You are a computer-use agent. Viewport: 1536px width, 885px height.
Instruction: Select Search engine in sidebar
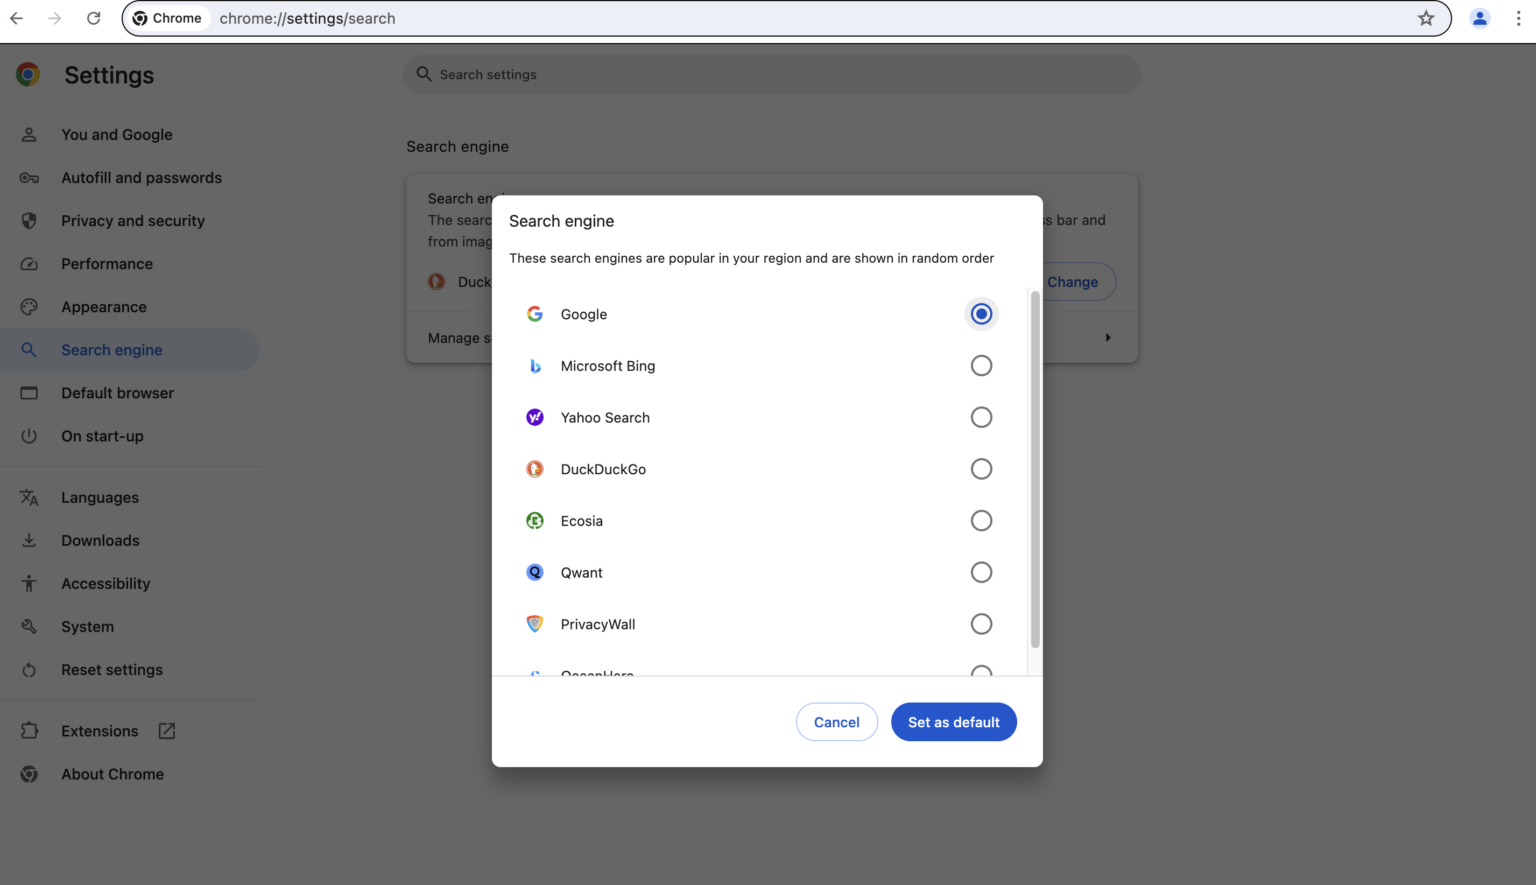[130, 350]
